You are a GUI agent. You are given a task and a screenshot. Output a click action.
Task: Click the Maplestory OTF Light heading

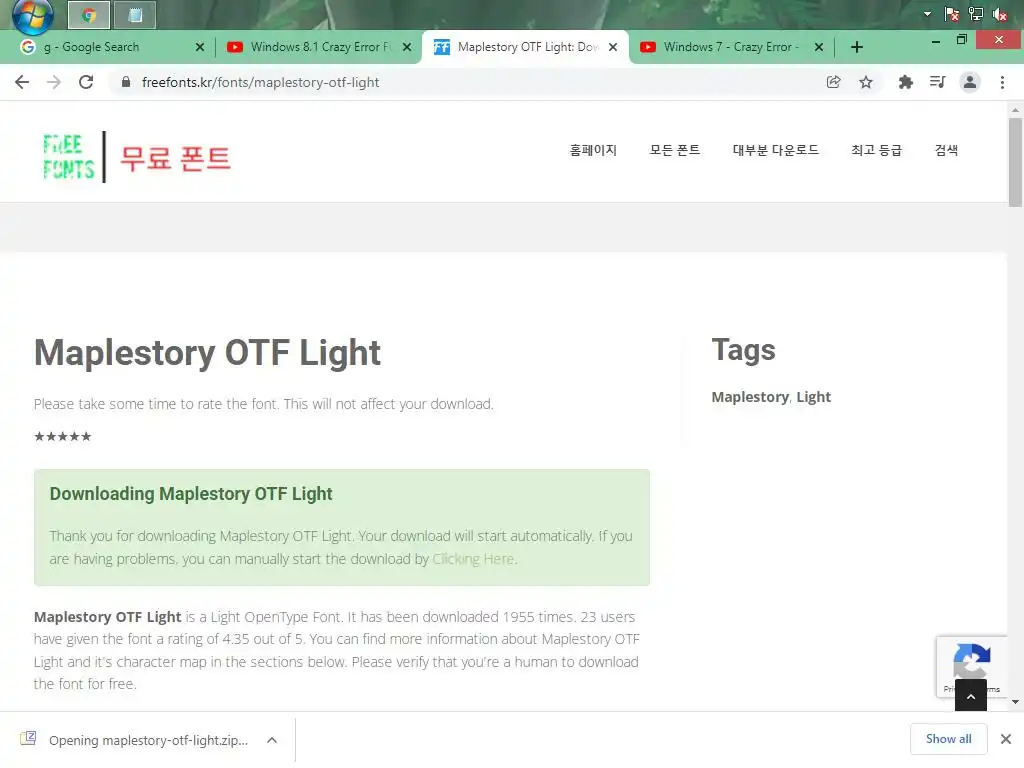(207, 353)
